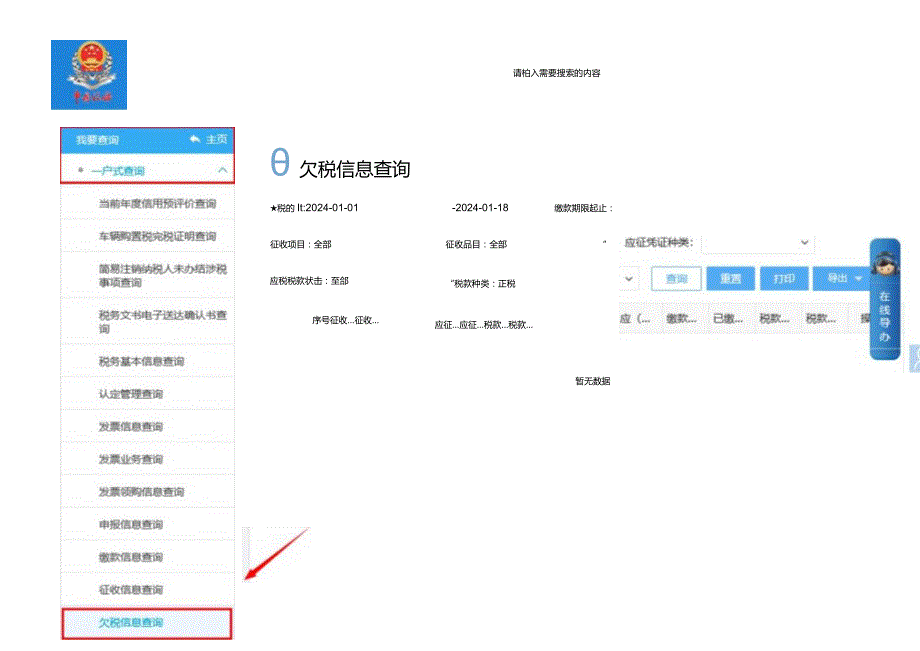The image size is (920, 651).
Task: Click 暂无数据 empty message
Action: click(593, 381)
